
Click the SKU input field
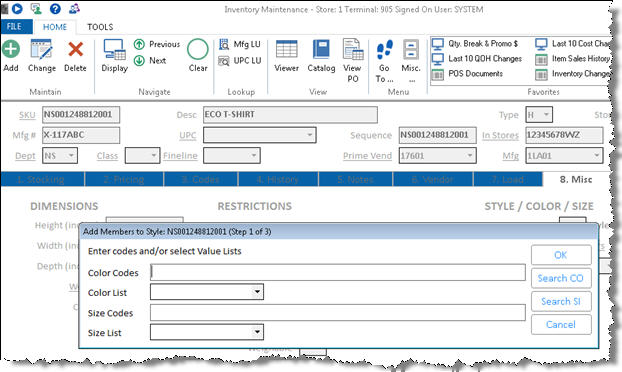(x=81, y=115)
